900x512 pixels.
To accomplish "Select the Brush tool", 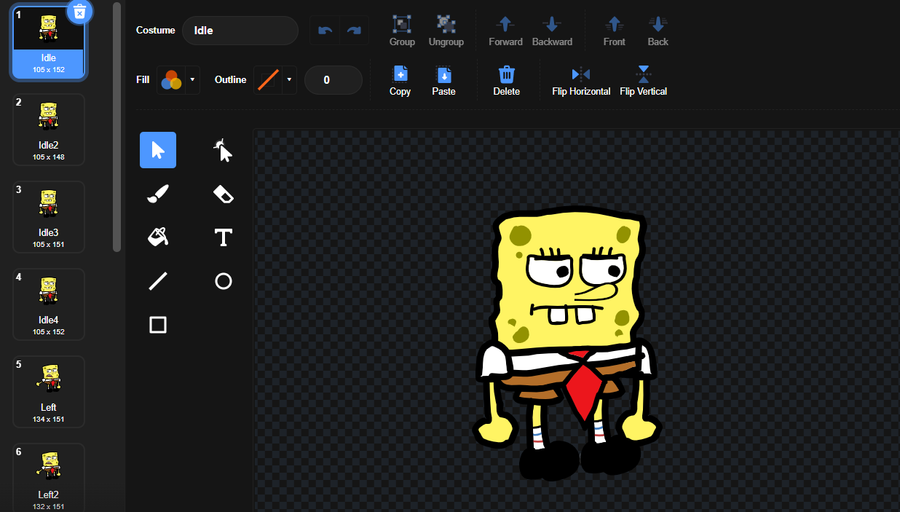I will pos(158,194).
